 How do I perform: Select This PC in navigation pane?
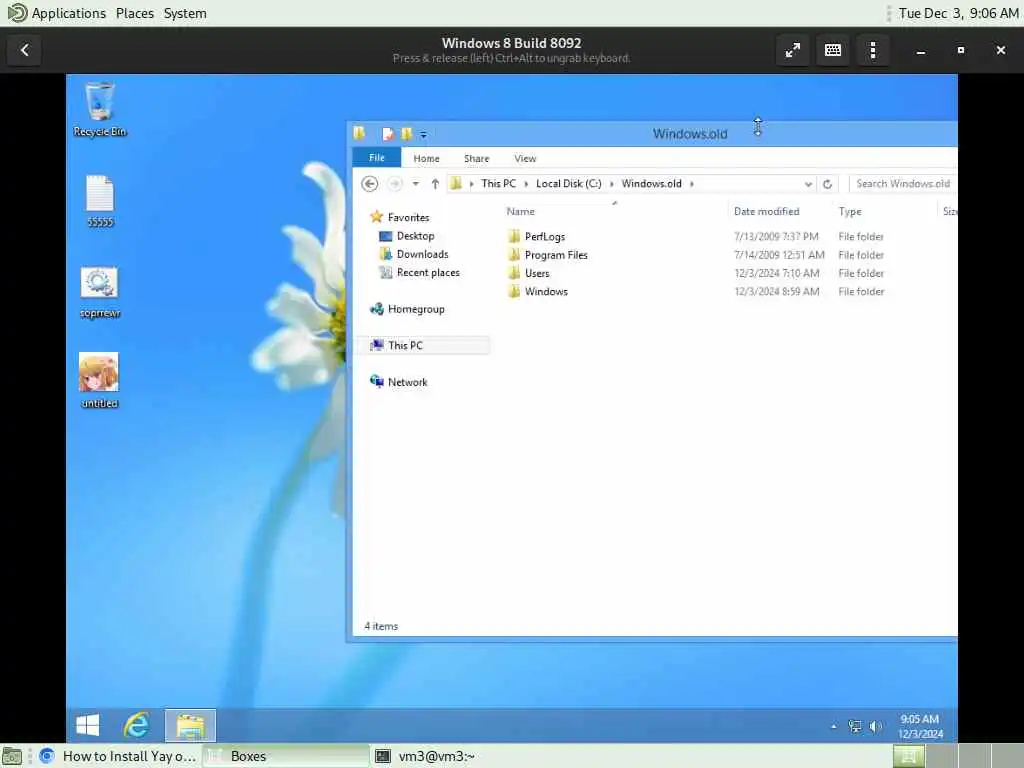pyautogui.click(x=424, y=345)
